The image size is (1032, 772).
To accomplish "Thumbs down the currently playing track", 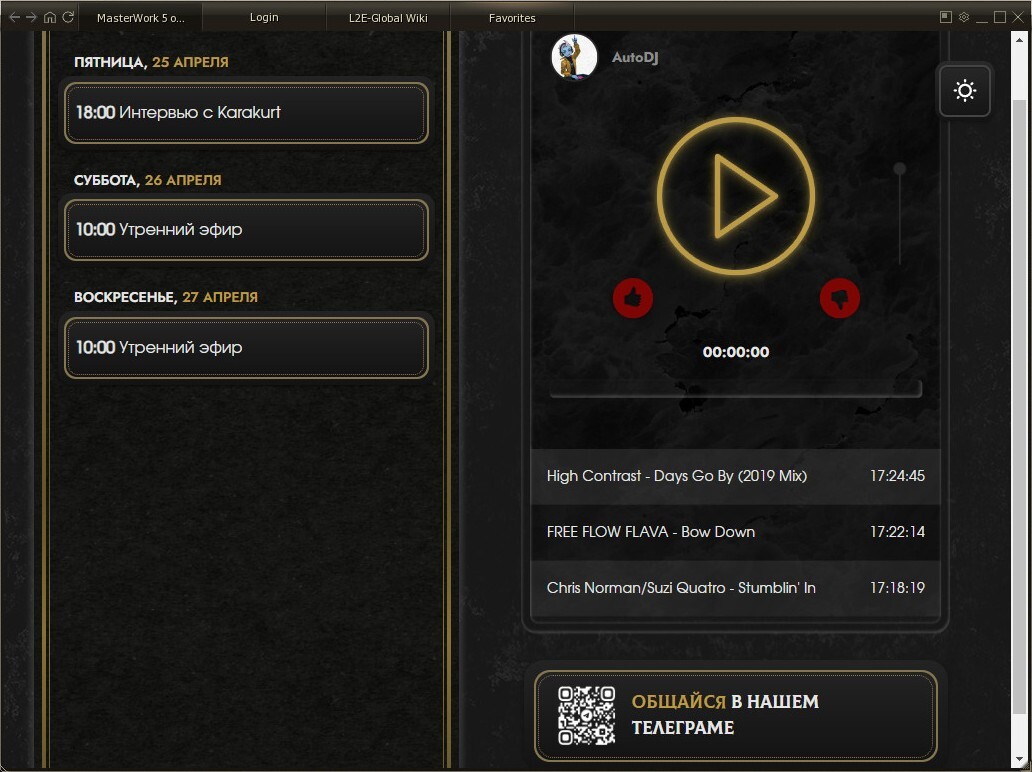I will click(x=839, y=298).
